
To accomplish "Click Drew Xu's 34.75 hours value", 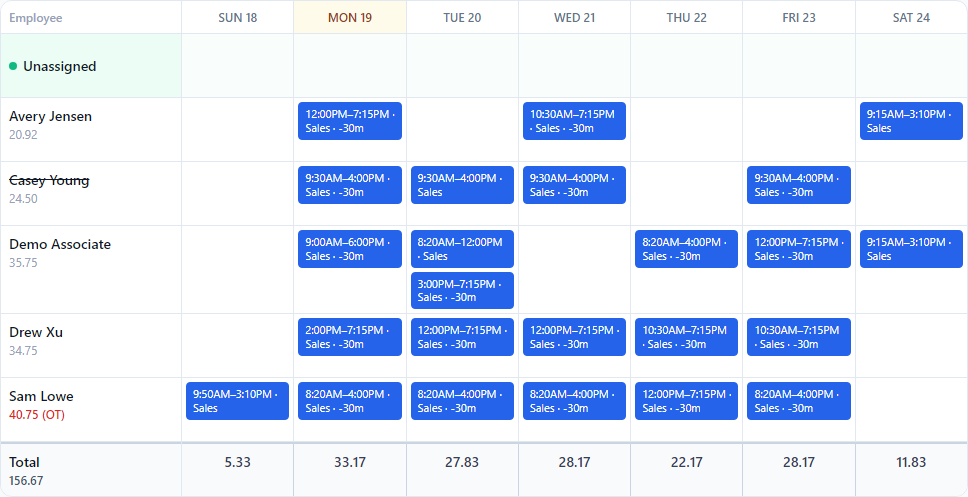I will pyautogui.click(x=23, y=351).
